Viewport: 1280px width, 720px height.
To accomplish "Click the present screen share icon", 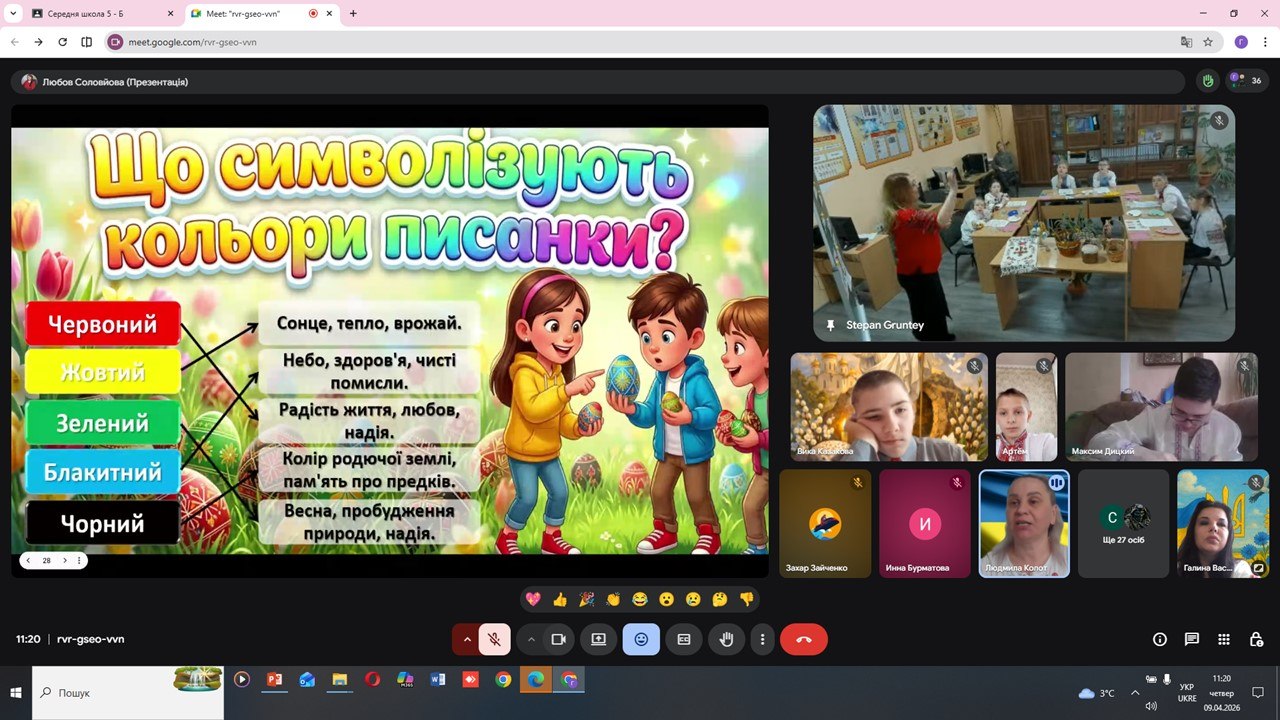I will 598,639.
